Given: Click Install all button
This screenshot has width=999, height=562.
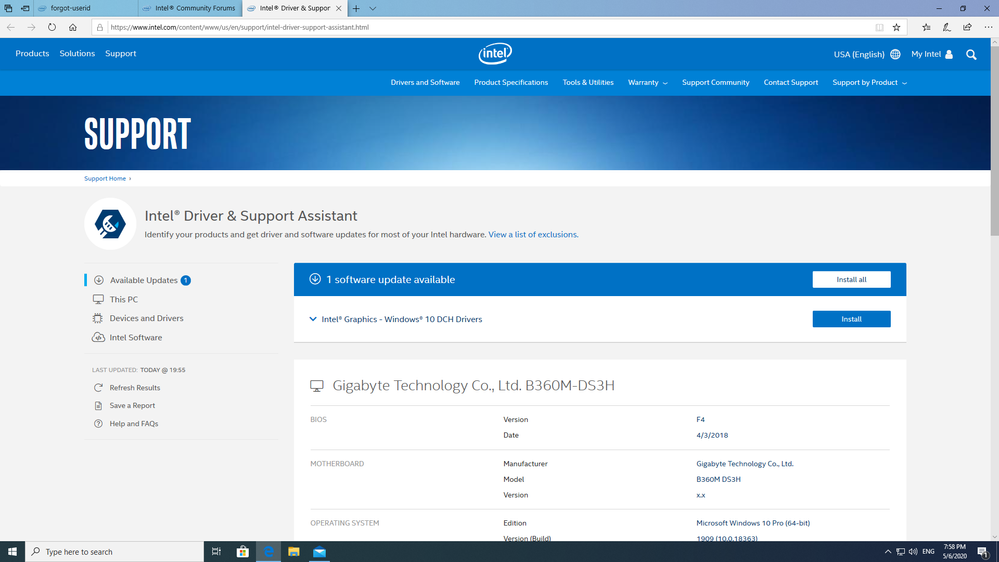Looking at the screenshot, I should click(851, 280).
